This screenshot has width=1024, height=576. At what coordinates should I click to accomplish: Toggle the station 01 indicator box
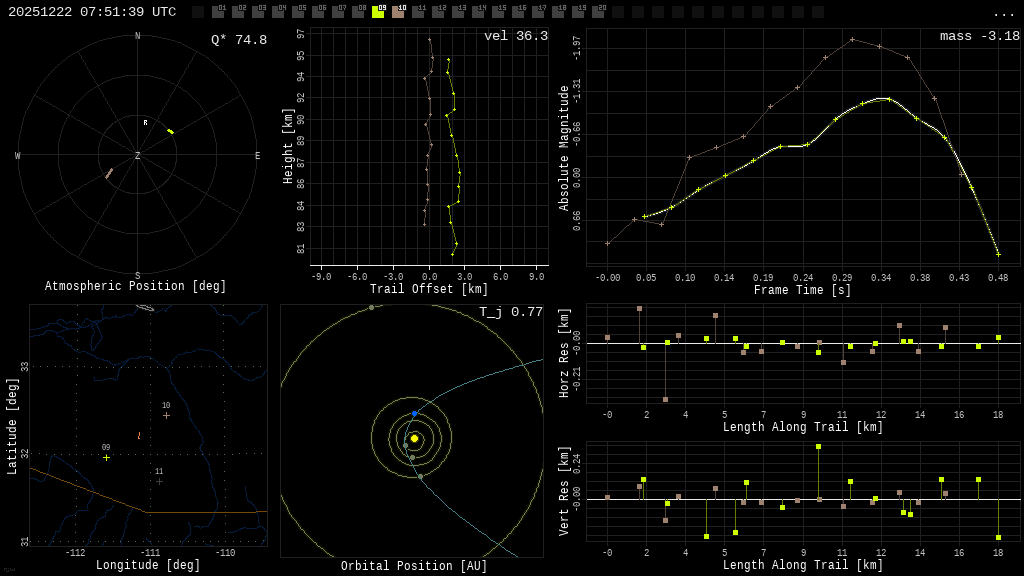click(x=218, y=12)
